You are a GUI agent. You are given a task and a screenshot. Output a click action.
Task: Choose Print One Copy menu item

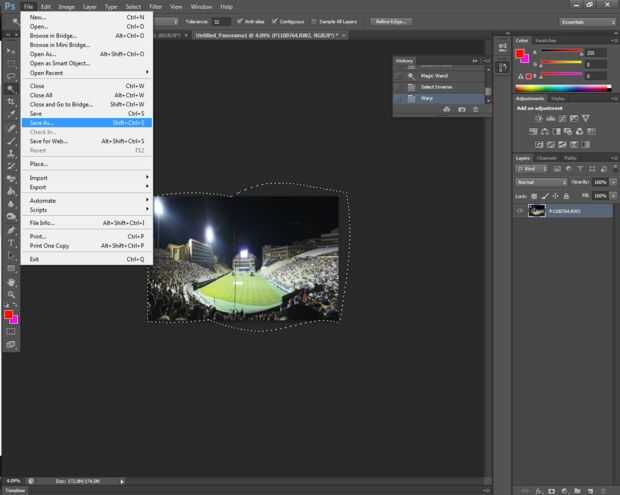click(x=87, y=246)
